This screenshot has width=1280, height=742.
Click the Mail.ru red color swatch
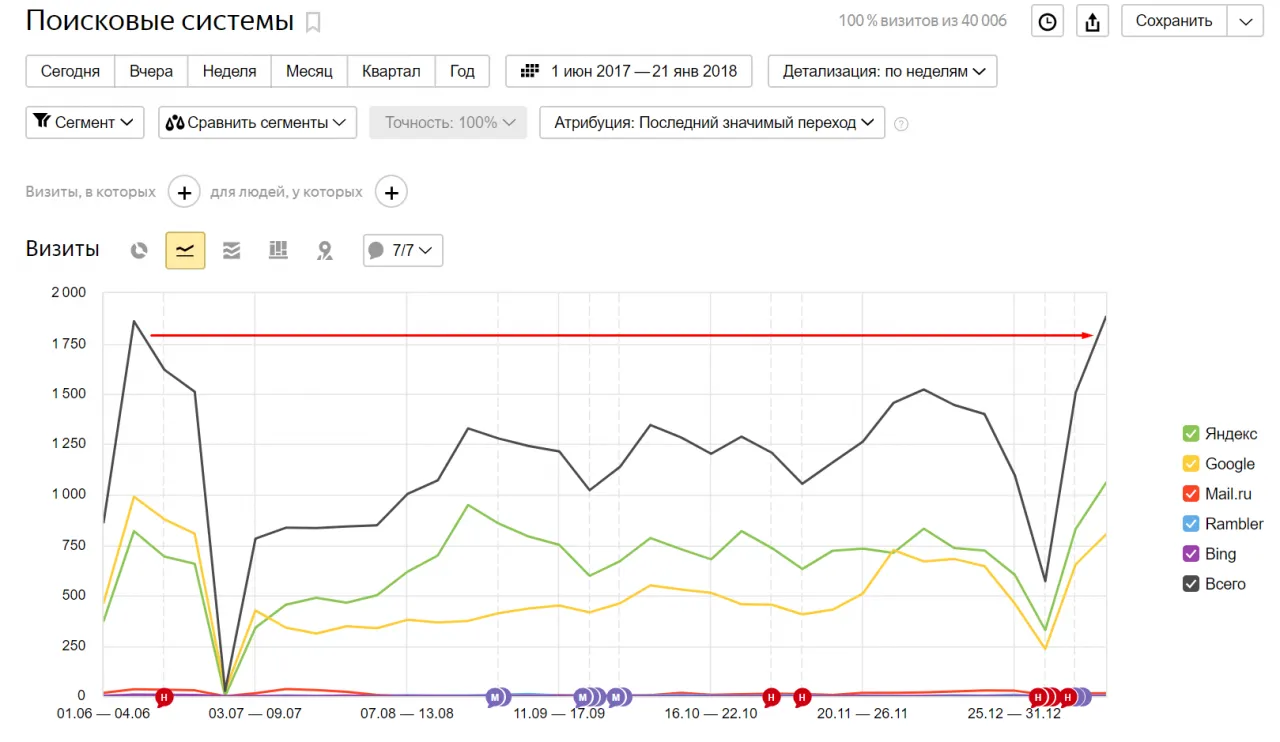(x=1190, y=494)
